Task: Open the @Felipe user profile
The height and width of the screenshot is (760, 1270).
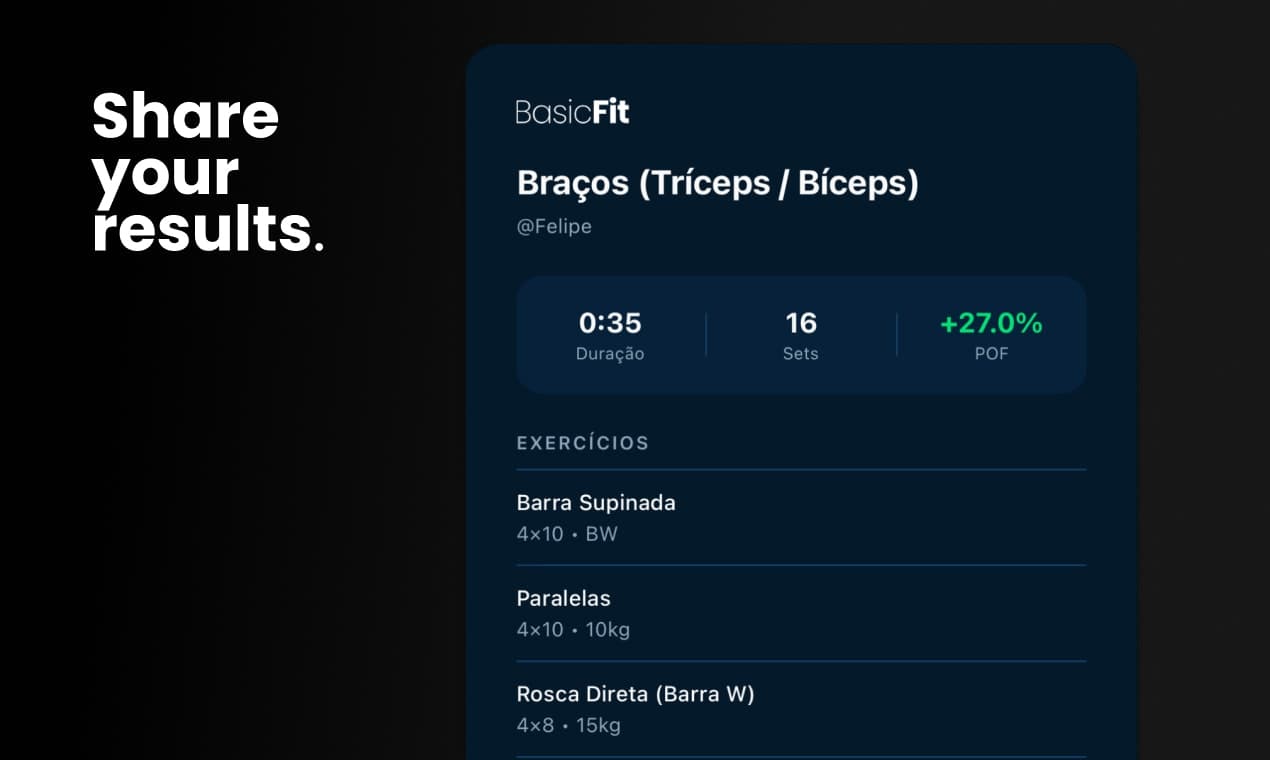Action: (x=554, y=226)
